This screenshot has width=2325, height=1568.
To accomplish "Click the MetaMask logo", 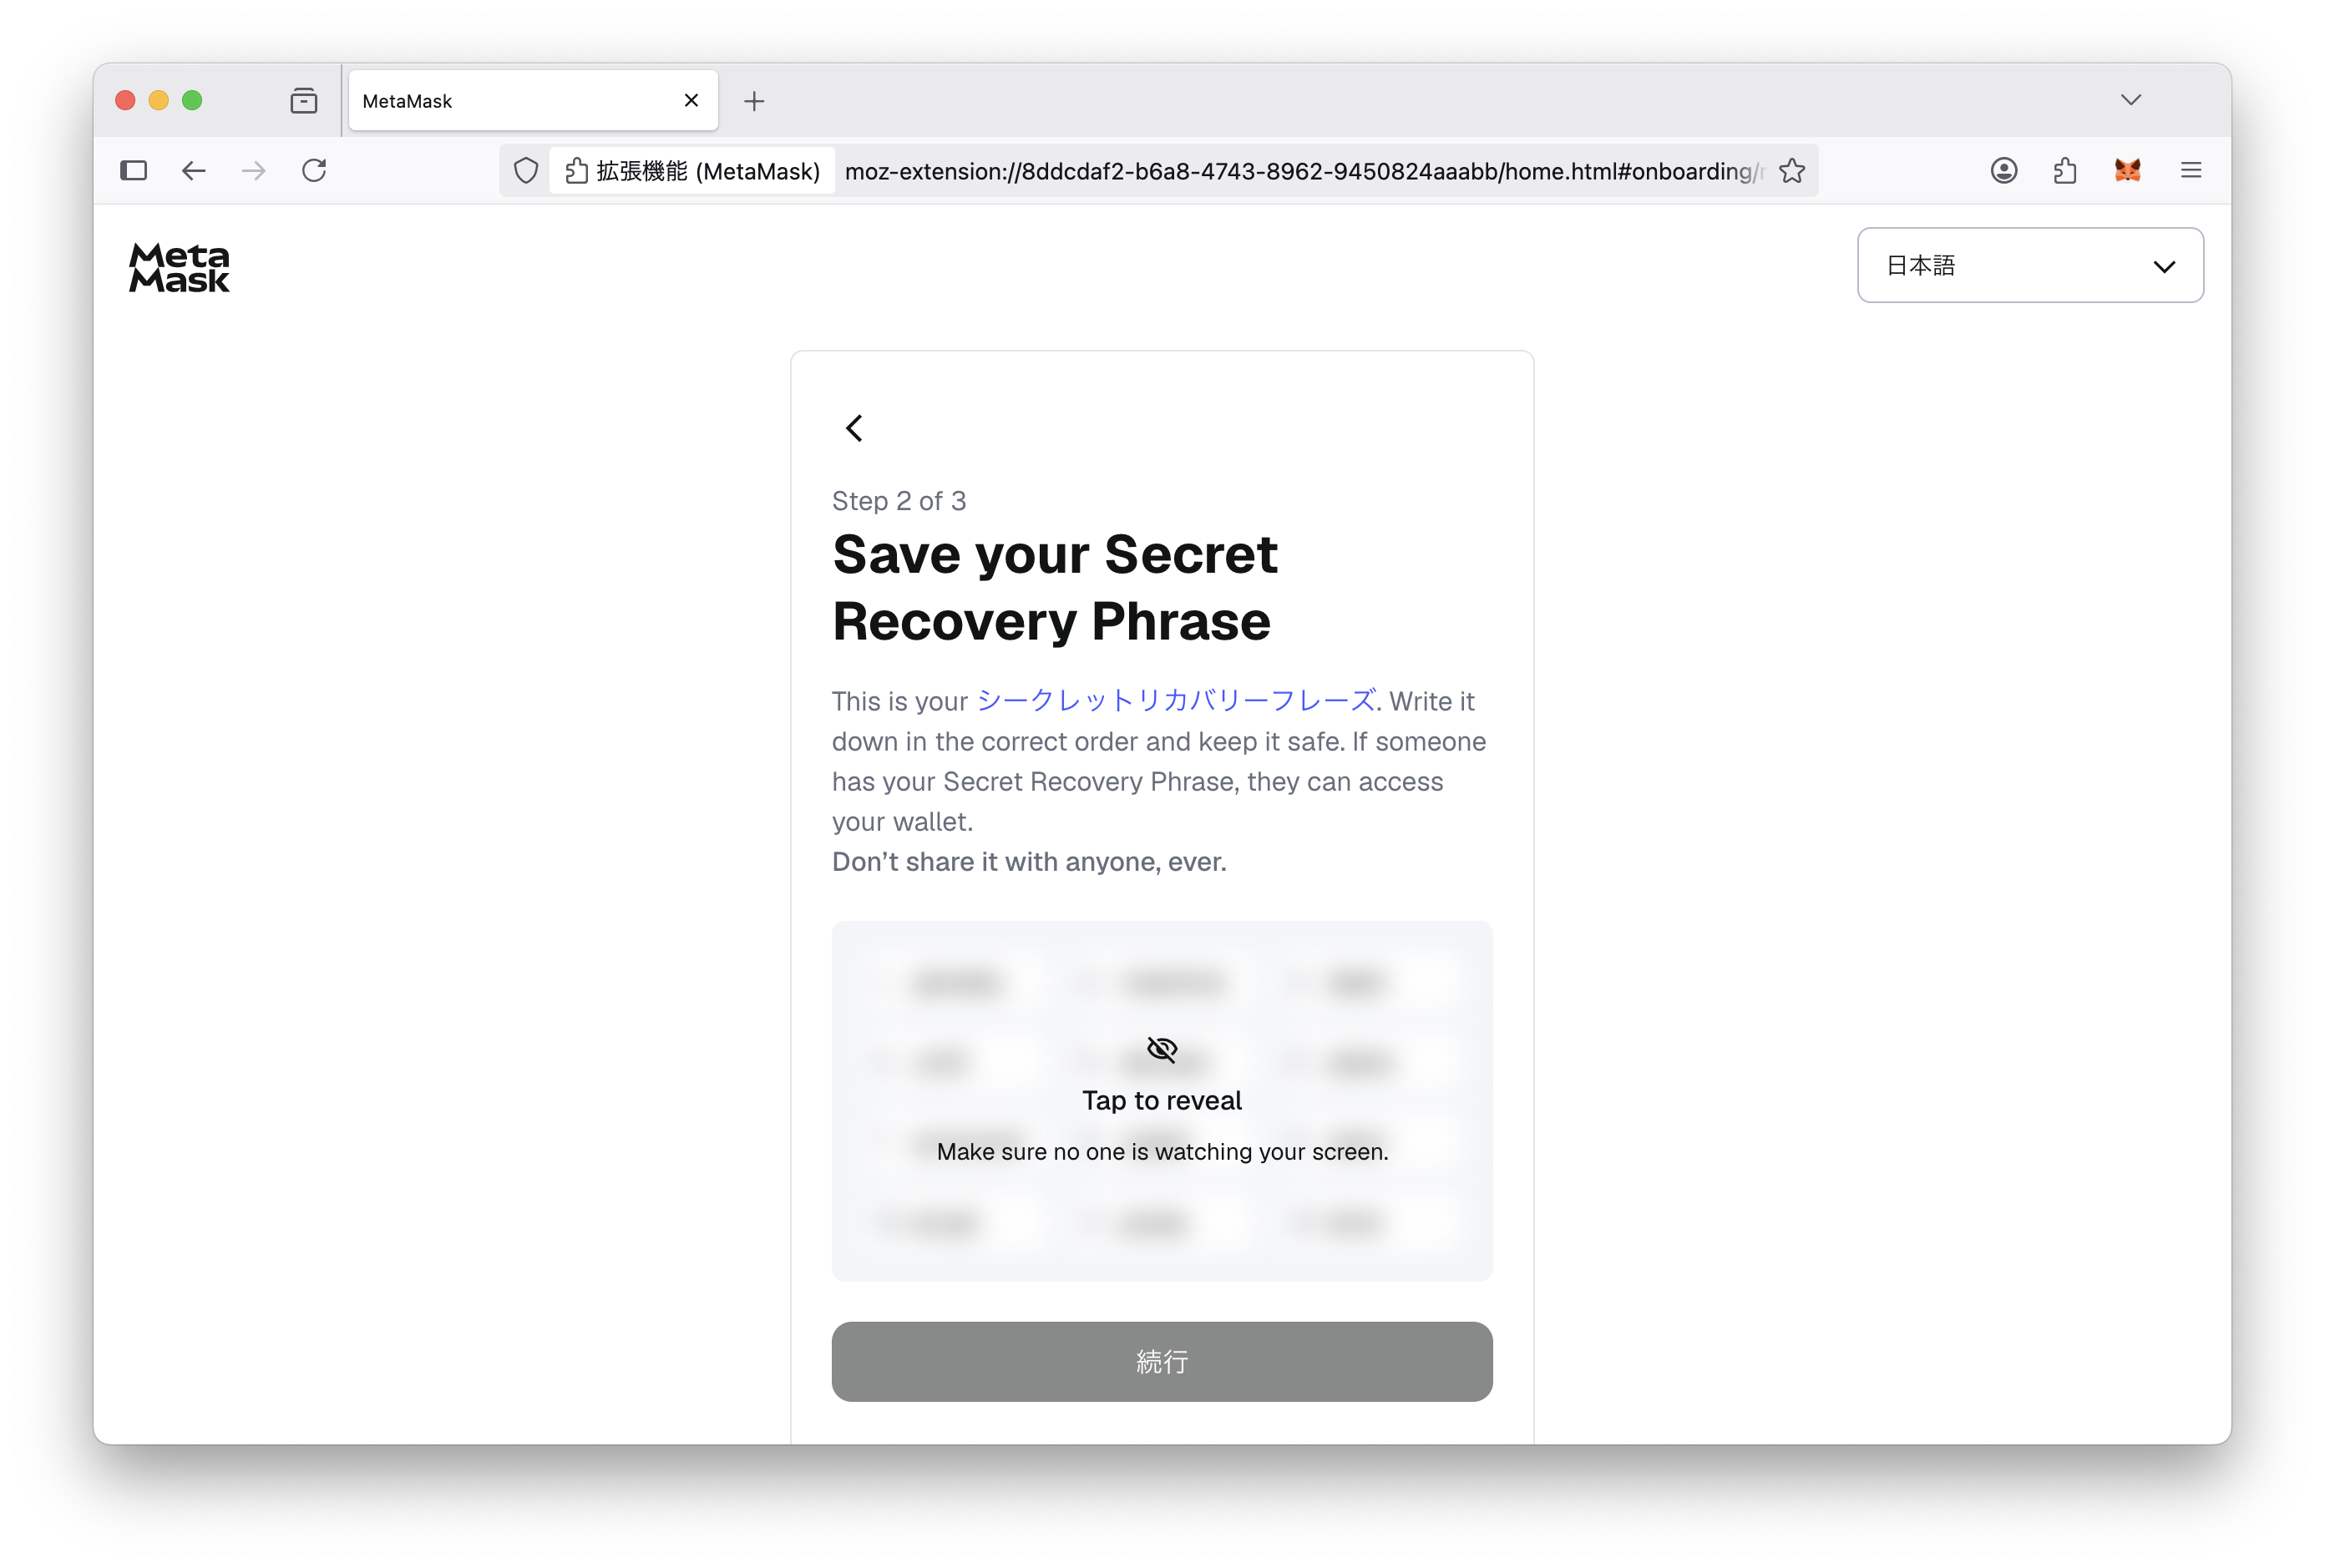I will [179, 268].
